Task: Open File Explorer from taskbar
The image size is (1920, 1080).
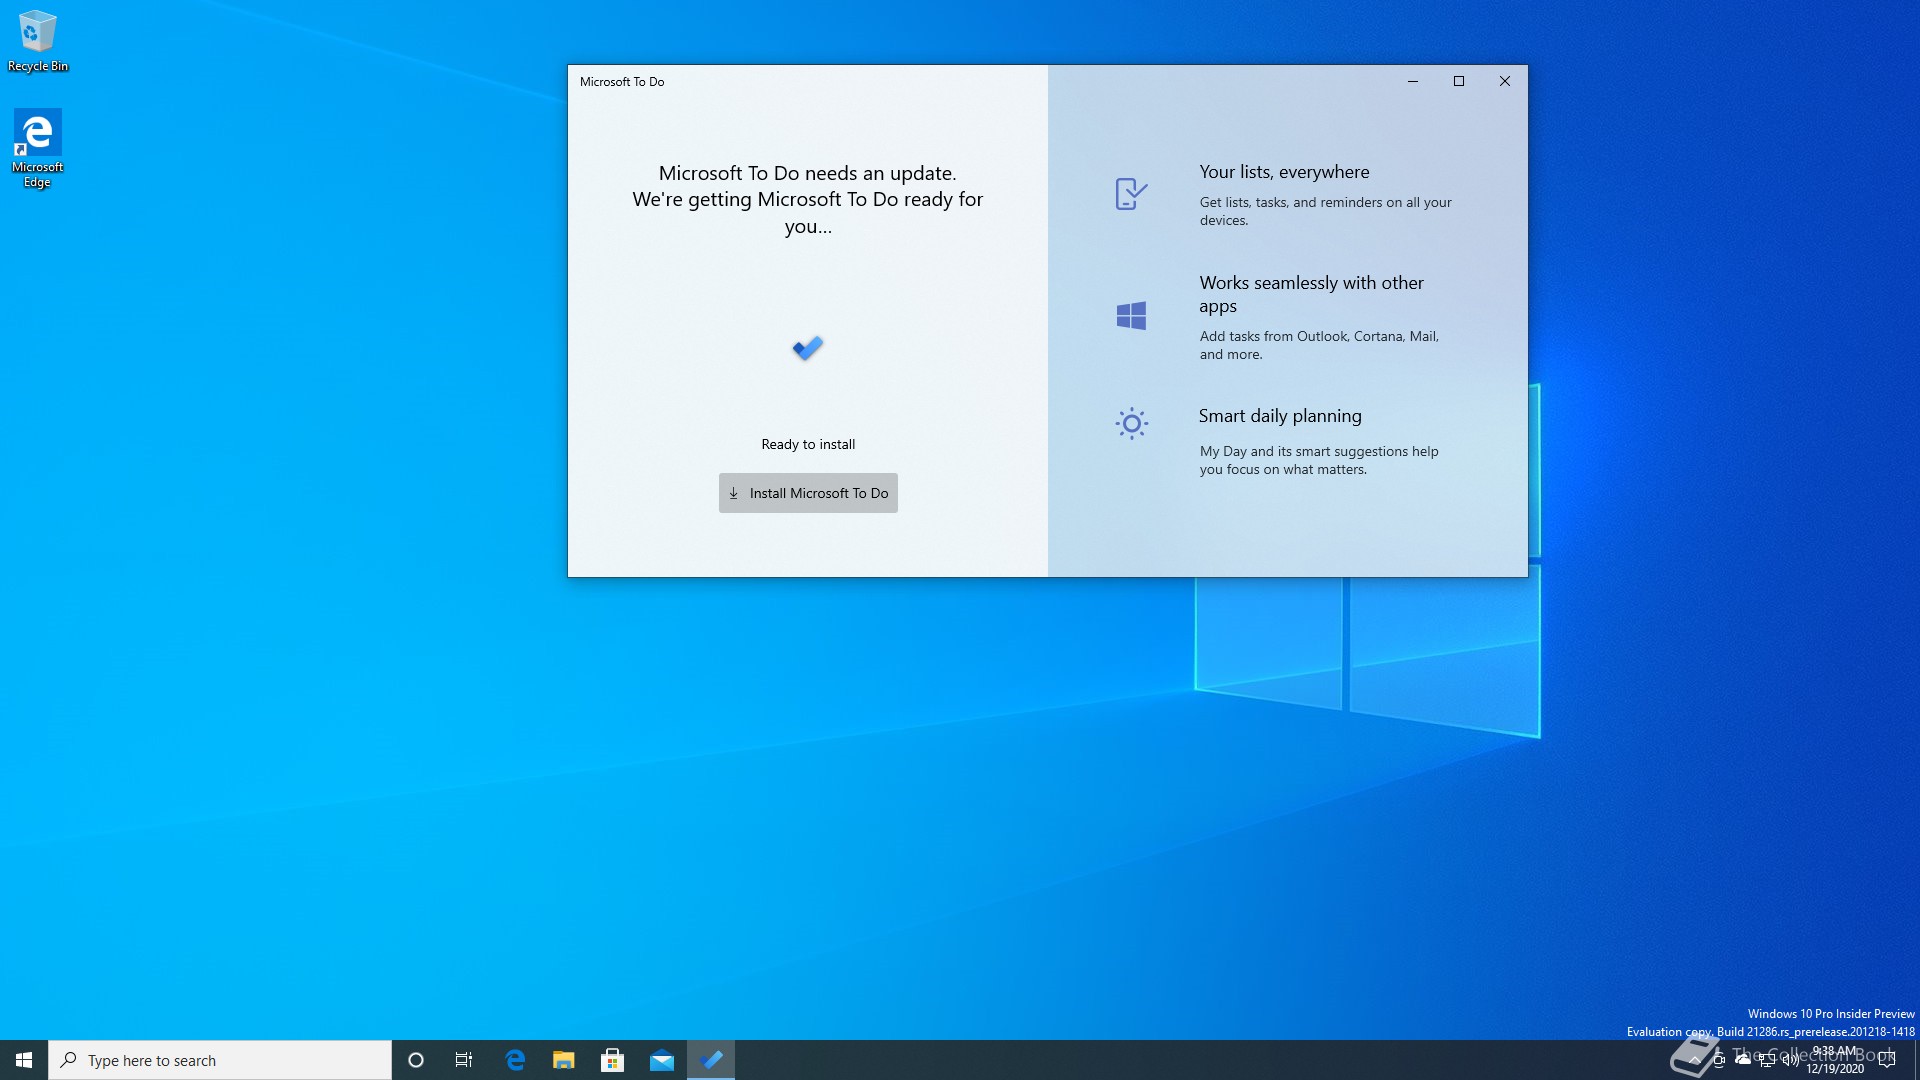Action: tap(564, 1060)
